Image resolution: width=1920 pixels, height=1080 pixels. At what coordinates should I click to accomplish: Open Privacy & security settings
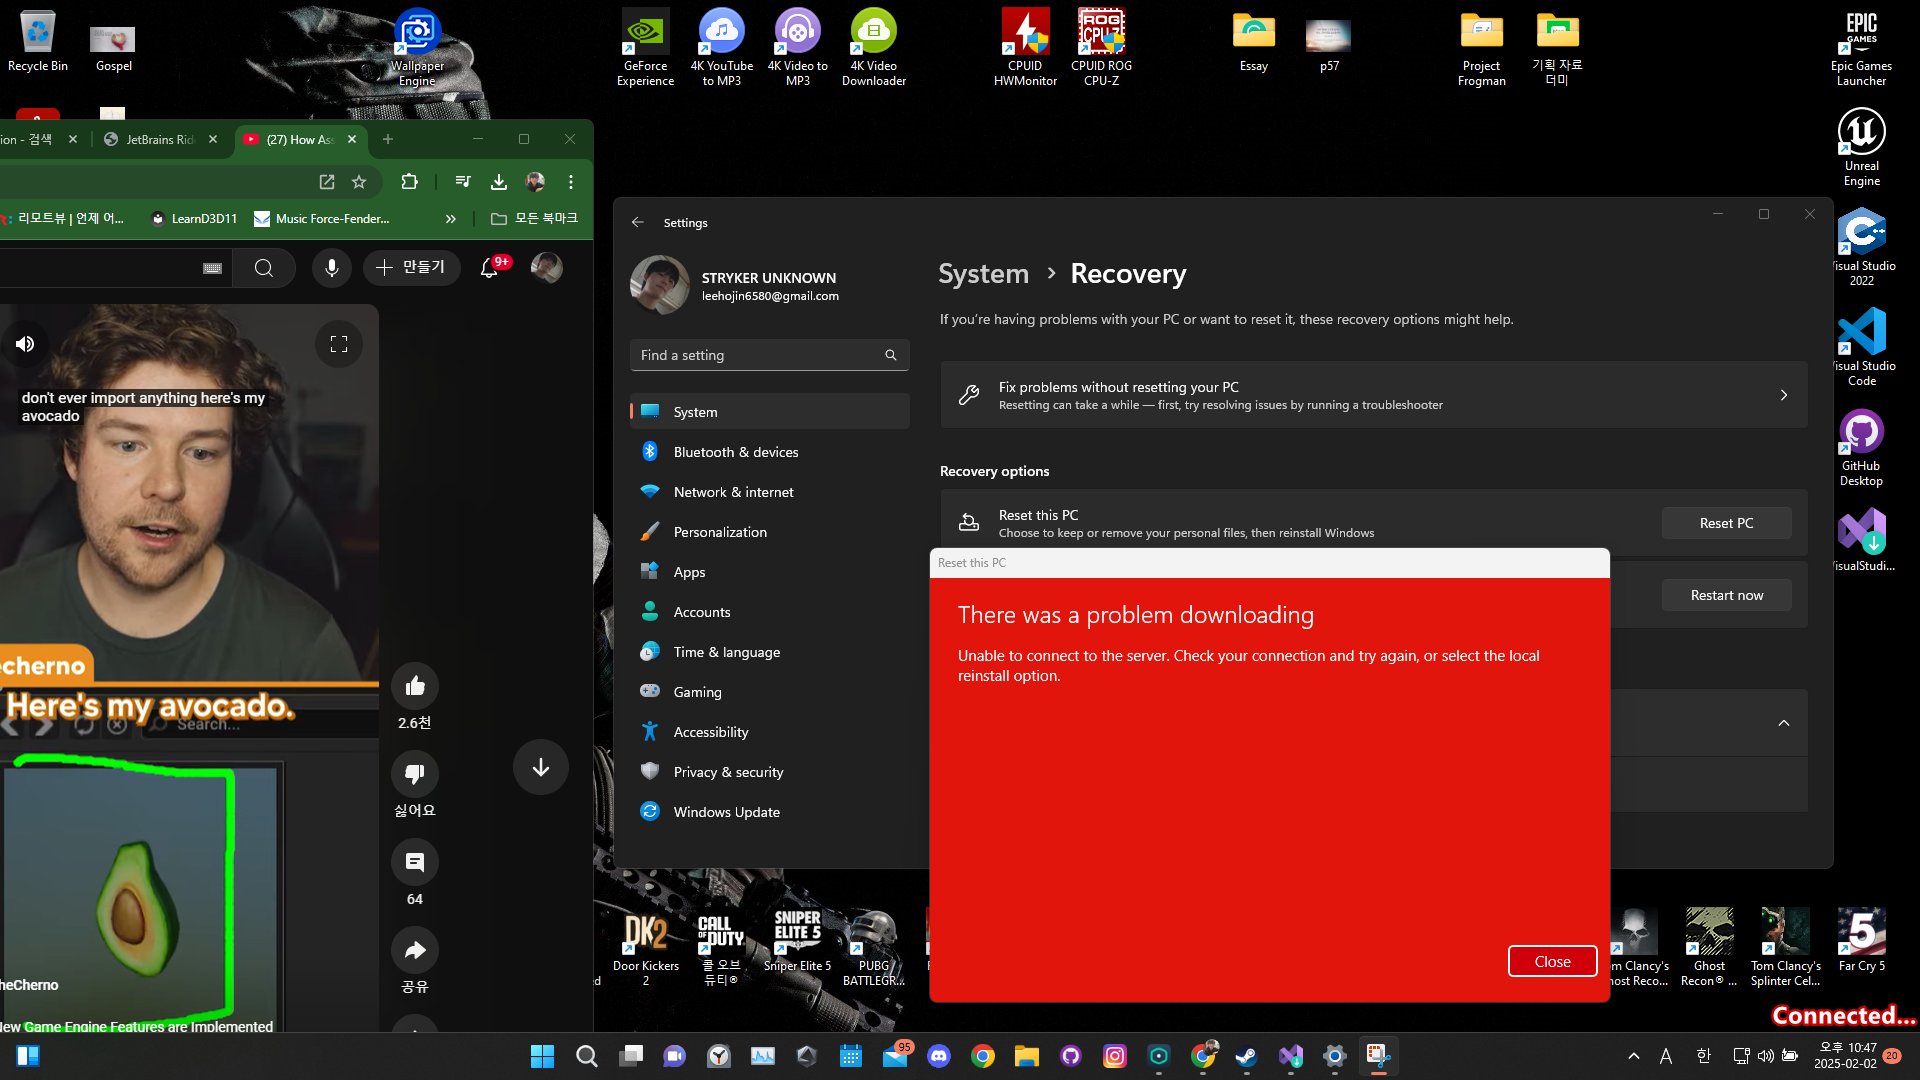click(769, 772)
